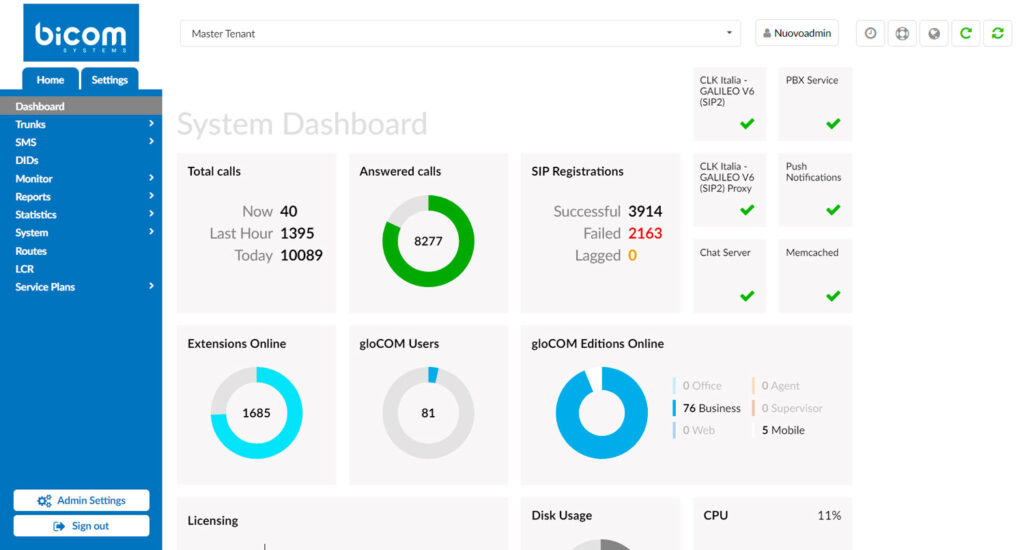Click the Last Hour calls value 1395

pyautogui.click(x=297, y=233)
